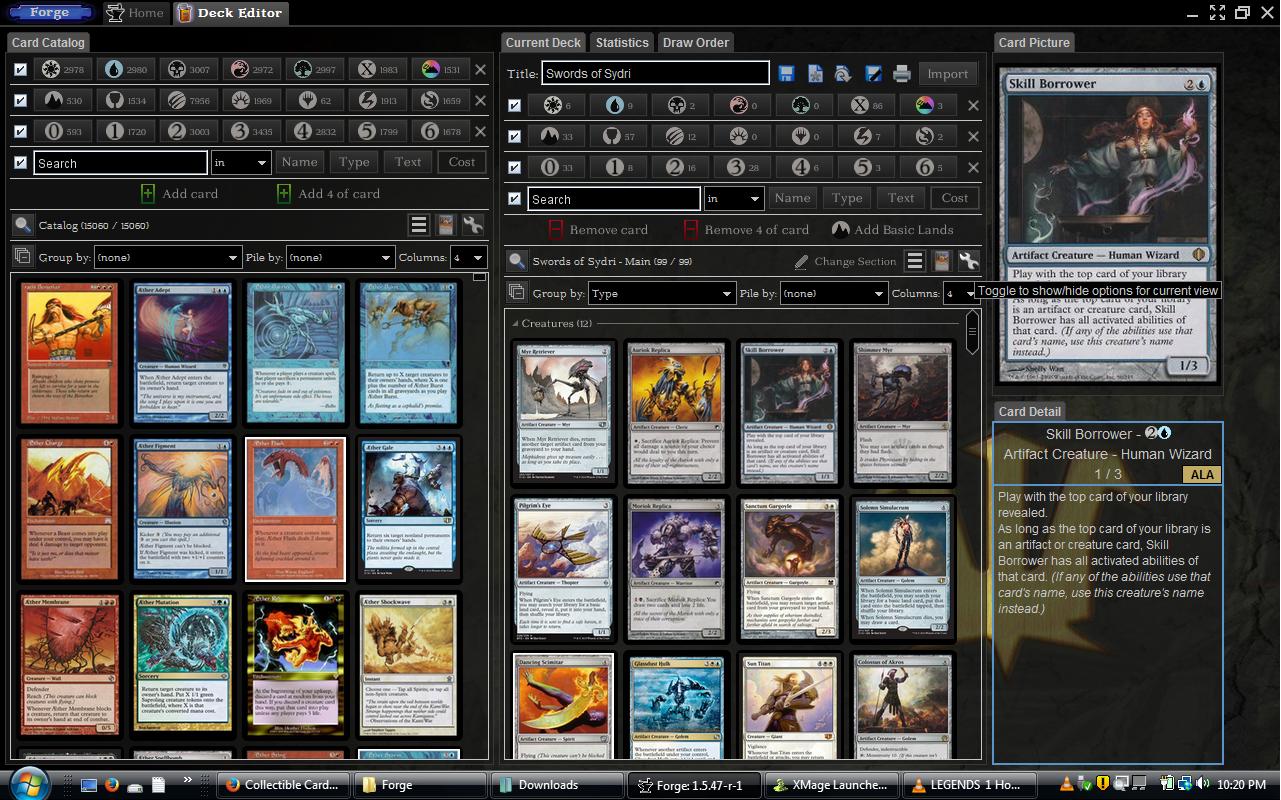Switch catalog to list view icon
The height and width of the screenshot is (800, 1281).
(x=419, y=225)
